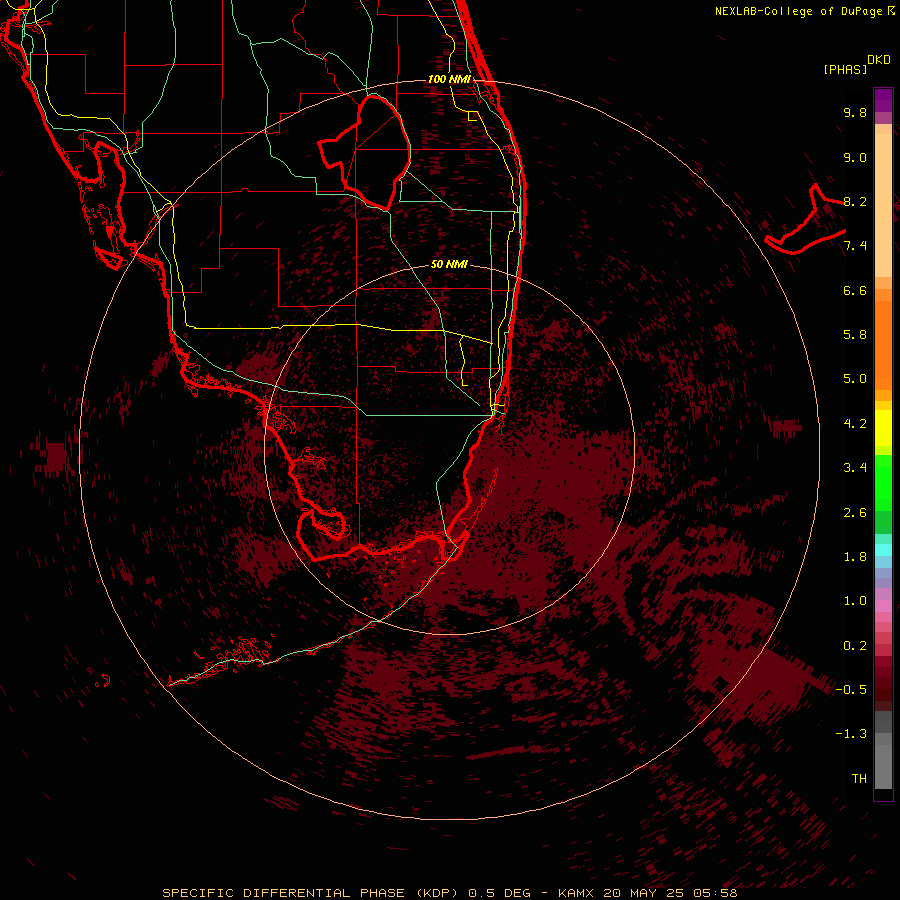Click the 0.2 scale value
Viewport: 900px width, 900px height.
pyautogui.click(x=855, y=646)
